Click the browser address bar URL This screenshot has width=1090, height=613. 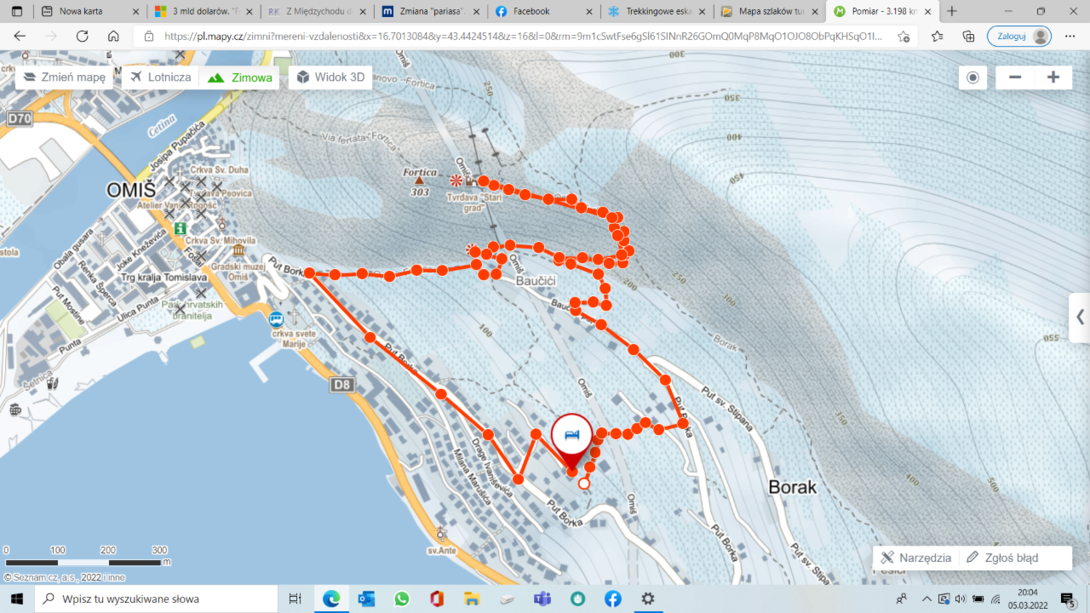pos(523,36)
